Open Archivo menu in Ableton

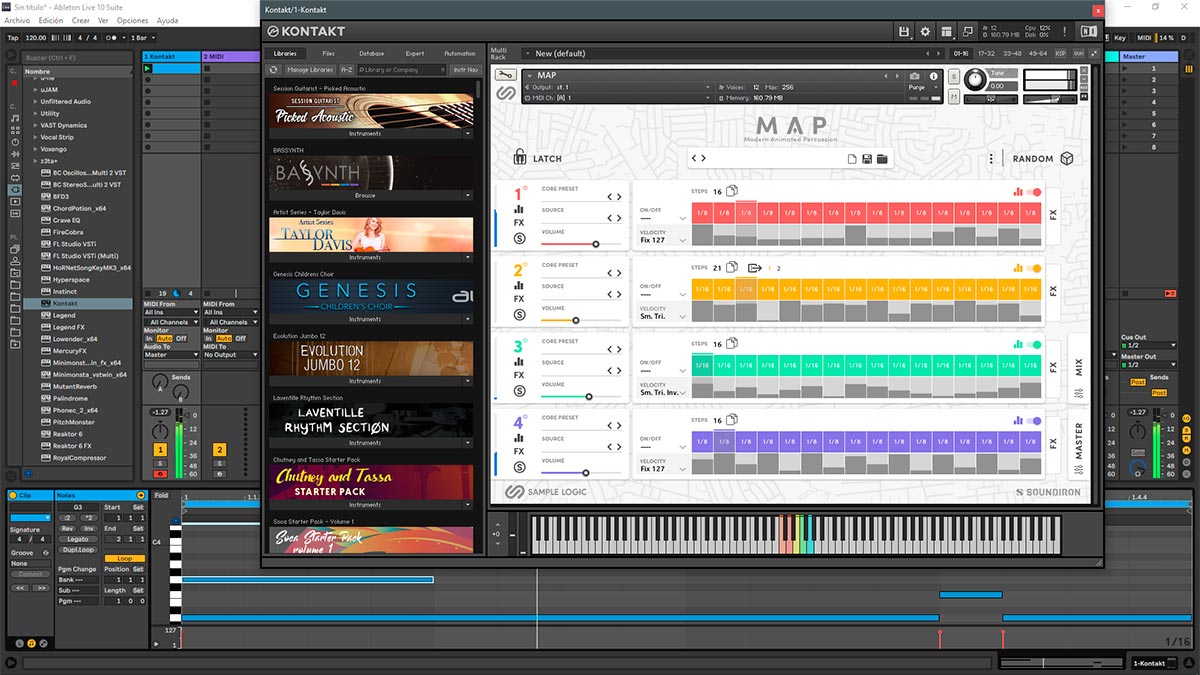(18, 20)
